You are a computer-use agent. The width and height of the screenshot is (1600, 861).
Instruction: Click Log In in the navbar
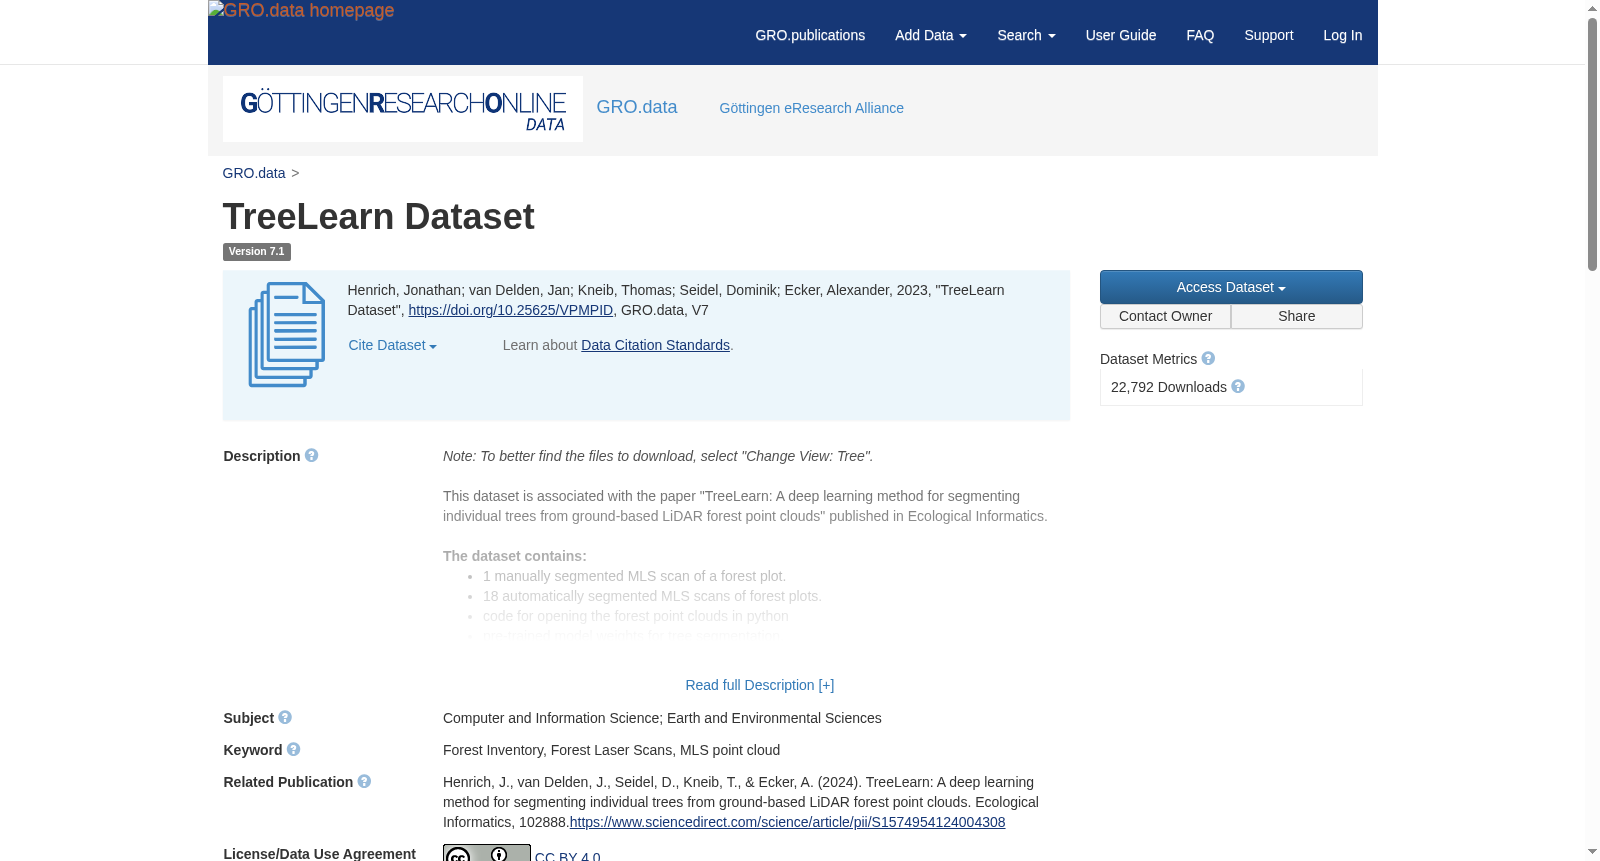click(x=1343, y=35)
